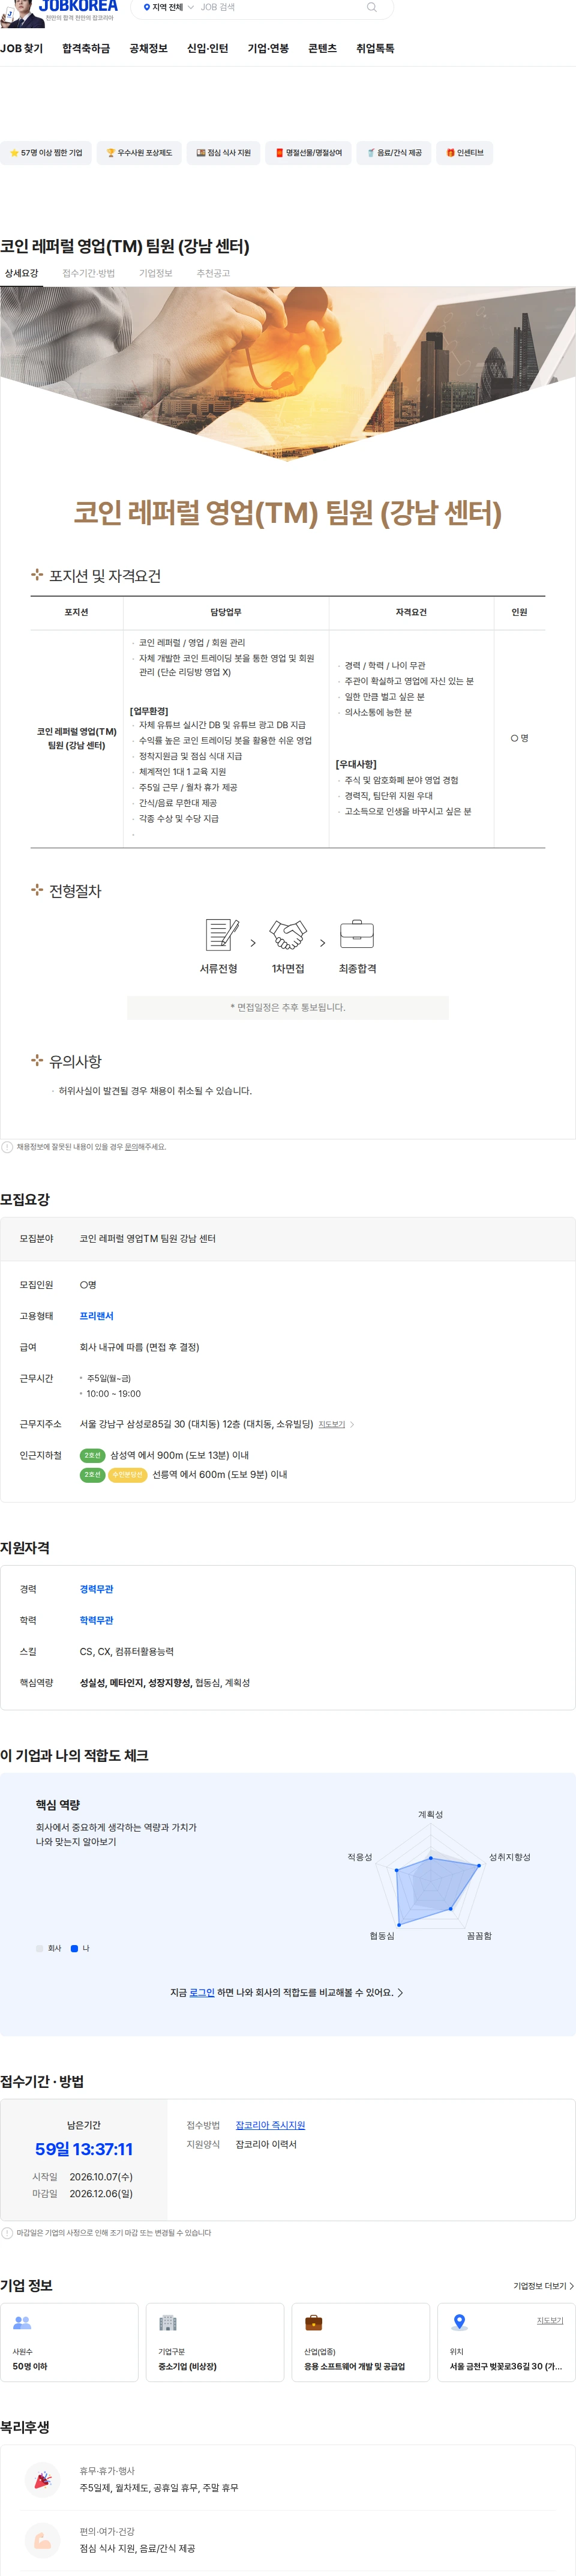The width and height of the screenshot is (576, 2576).
Task: Open the 지도보기 map link by address
Action: coord(332,1424)
